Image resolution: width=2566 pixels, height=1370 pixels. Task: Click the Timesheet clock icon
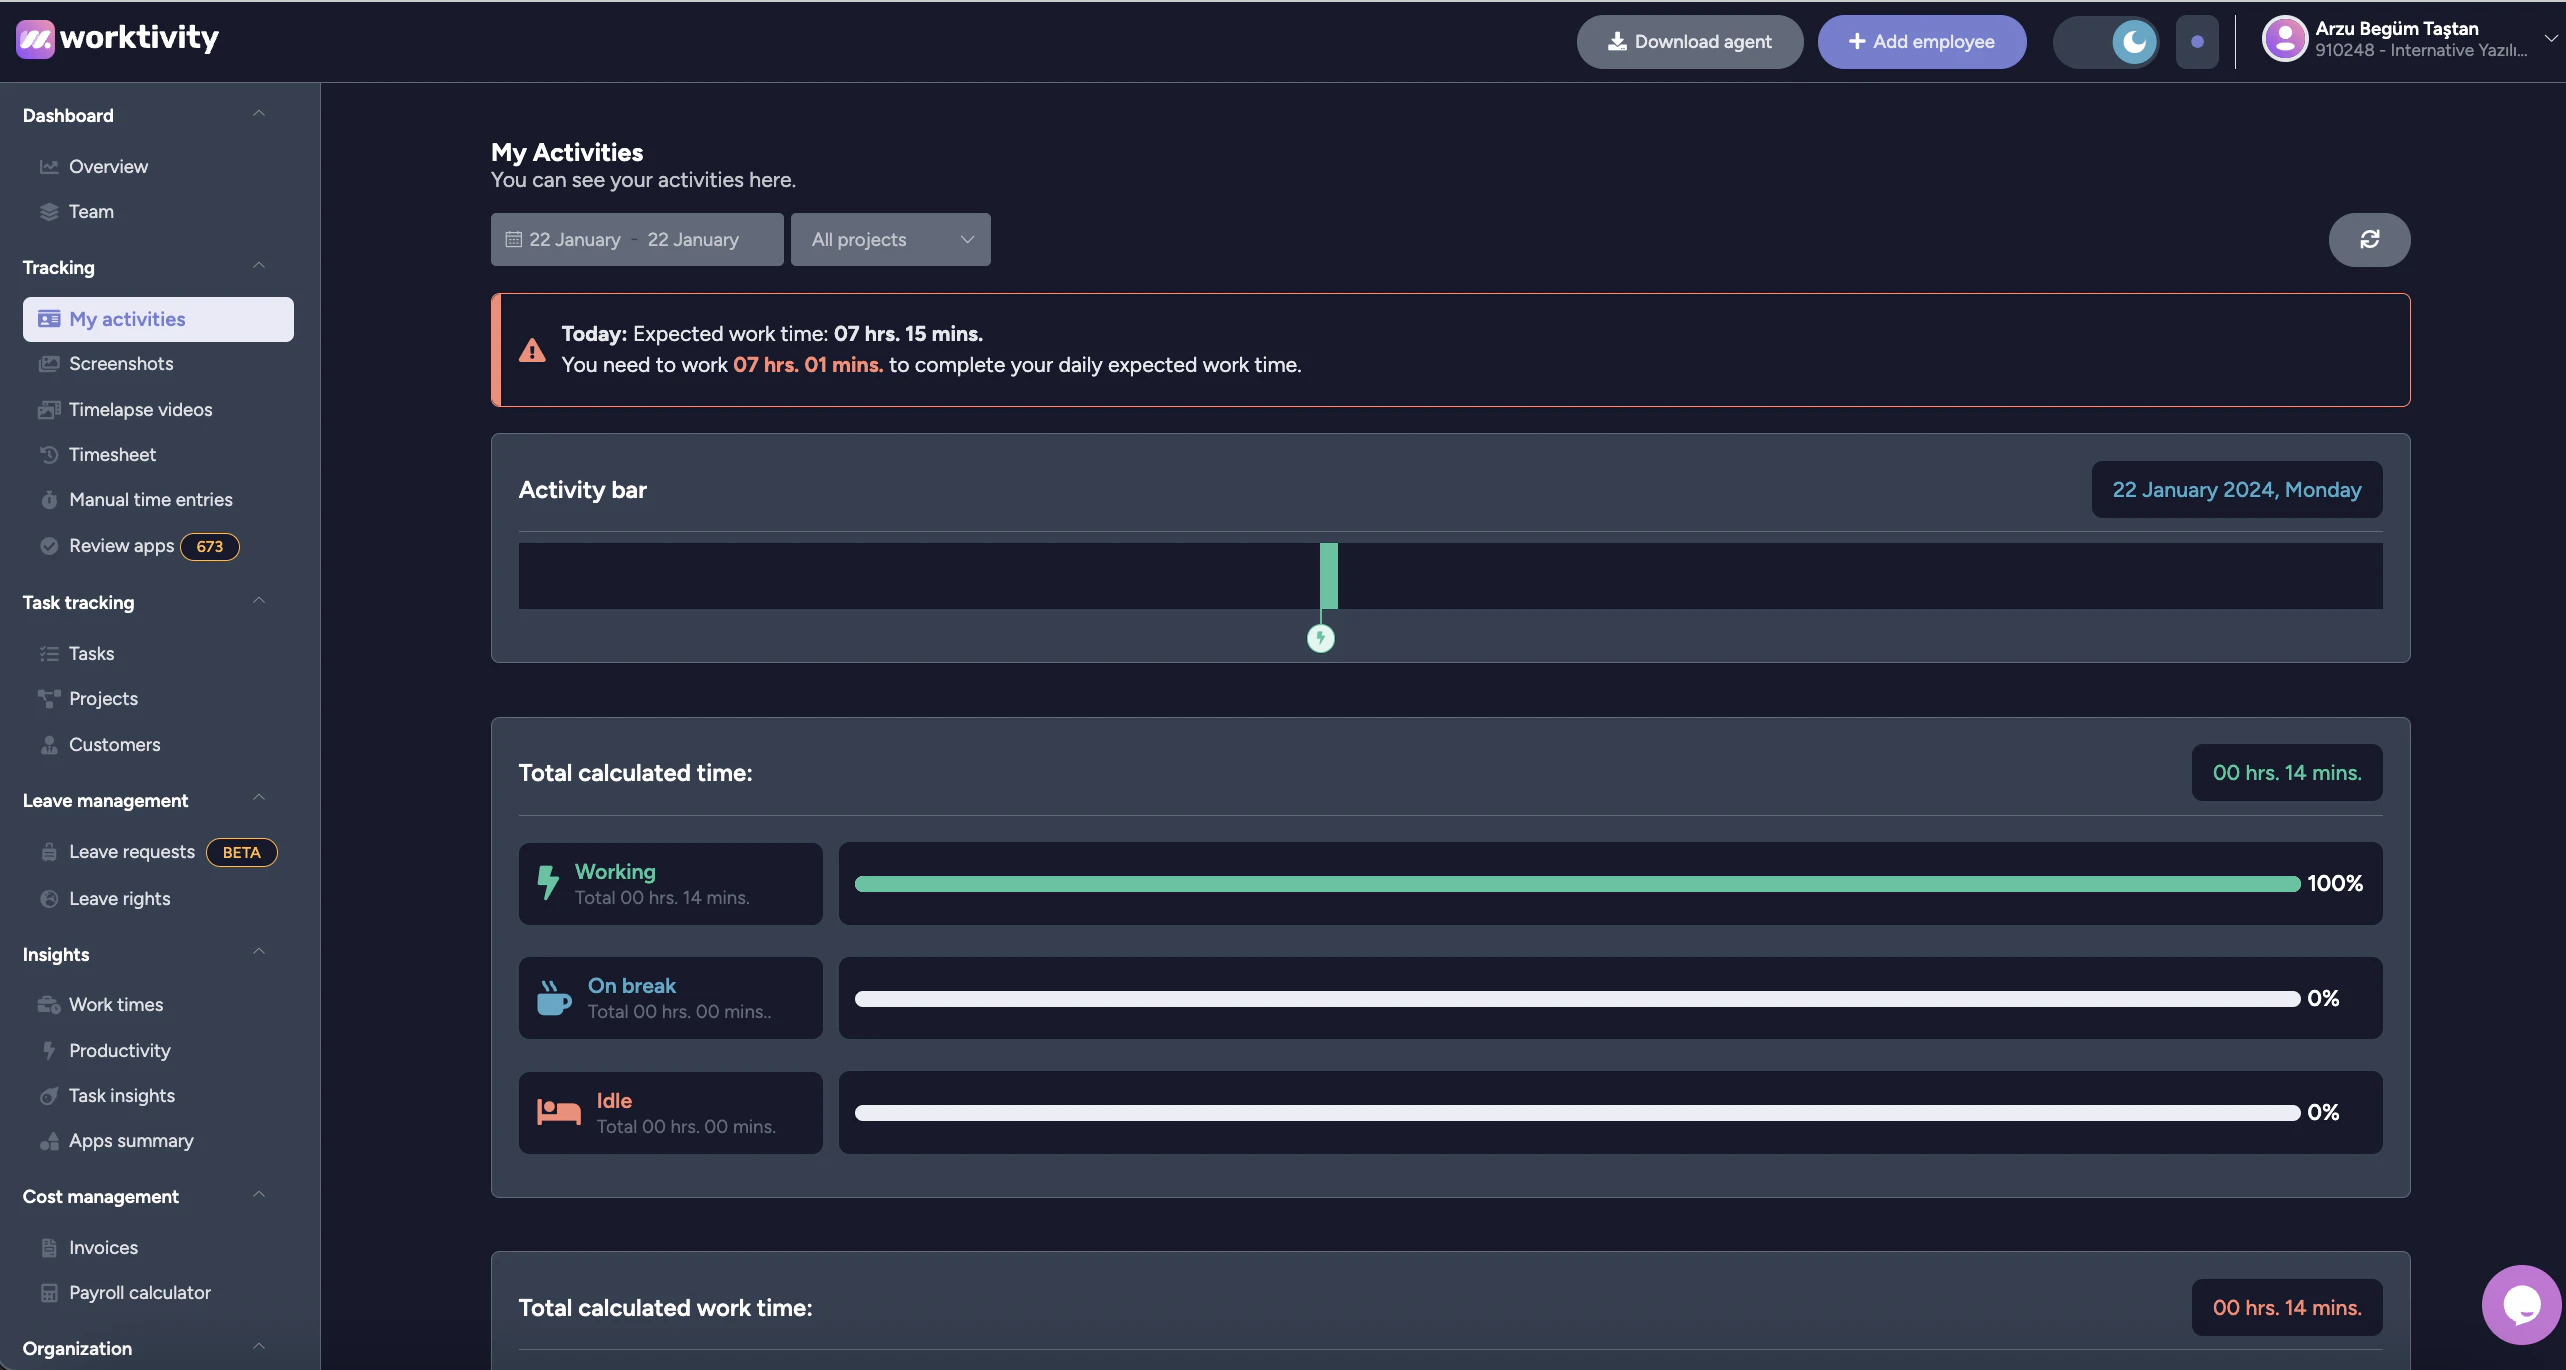click(49, 454)
